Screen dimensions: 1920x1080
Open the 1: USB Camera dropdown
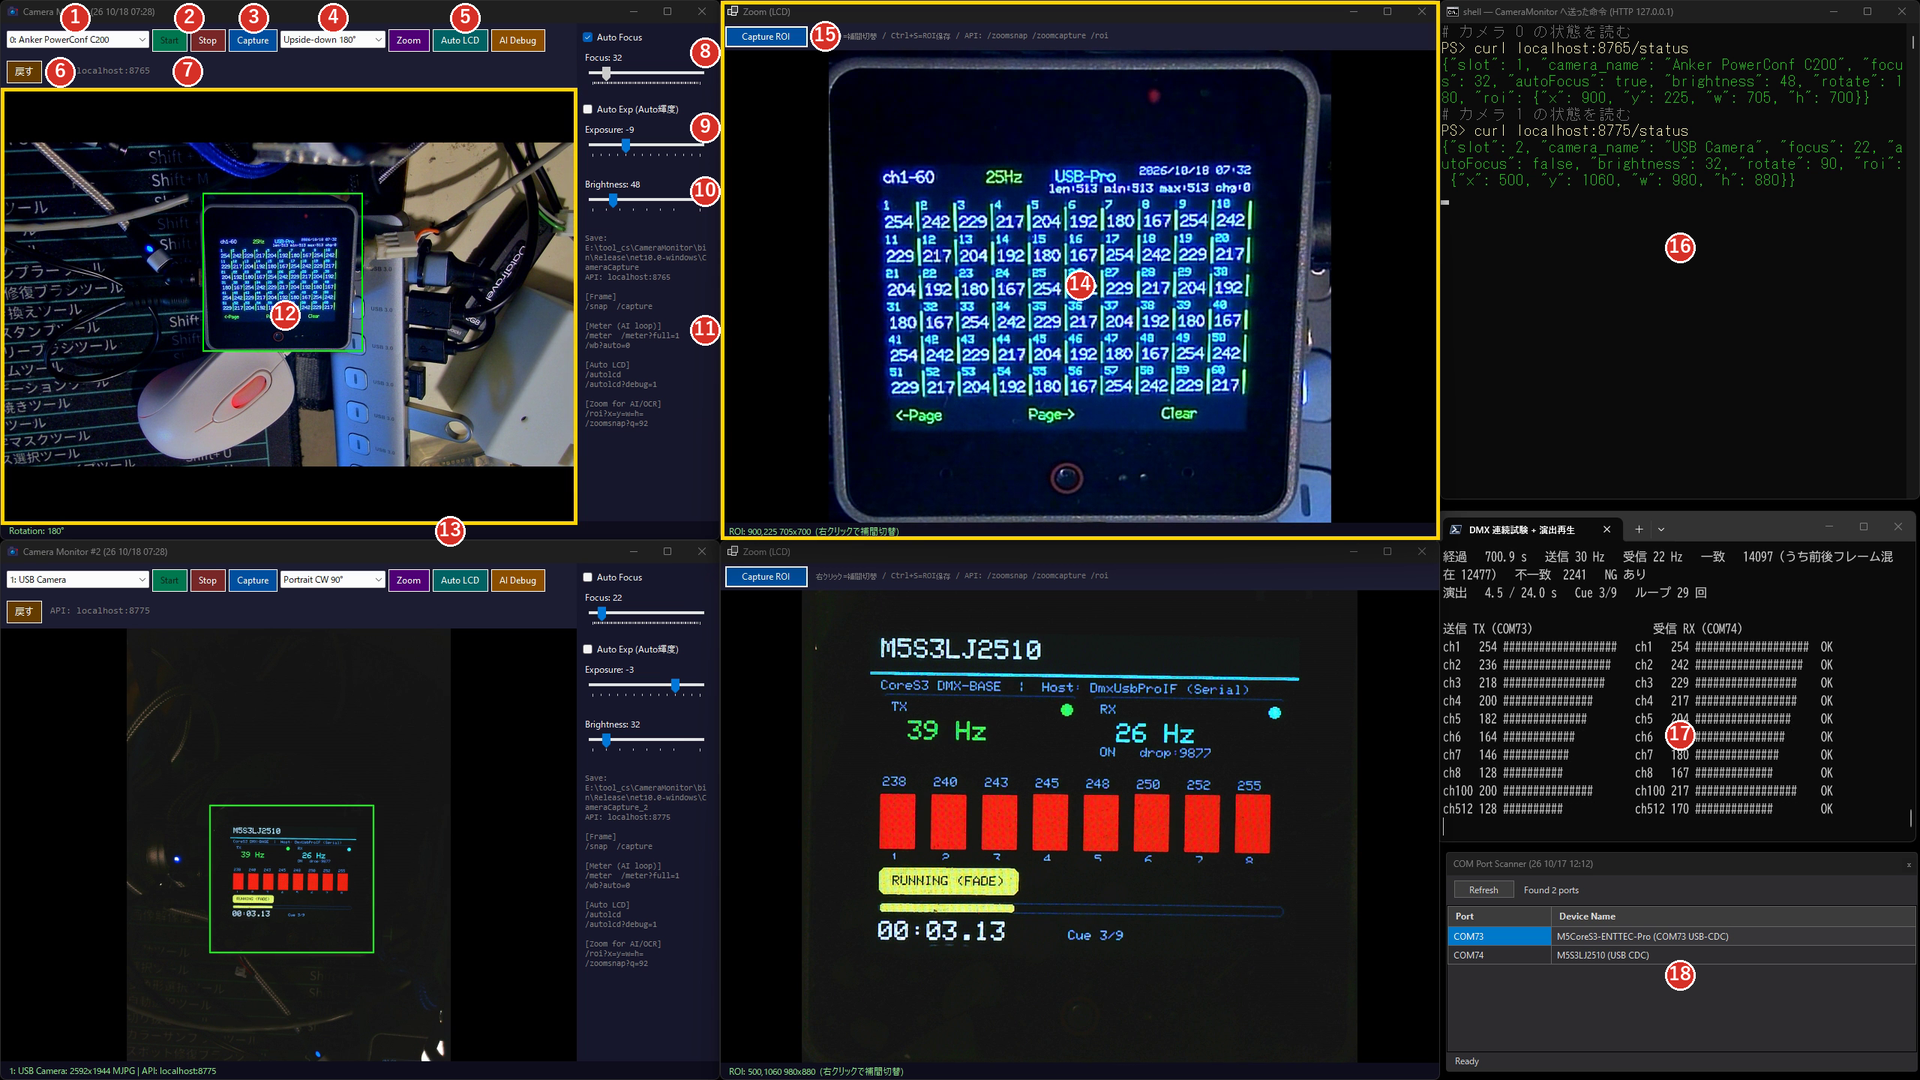point(78,580)
